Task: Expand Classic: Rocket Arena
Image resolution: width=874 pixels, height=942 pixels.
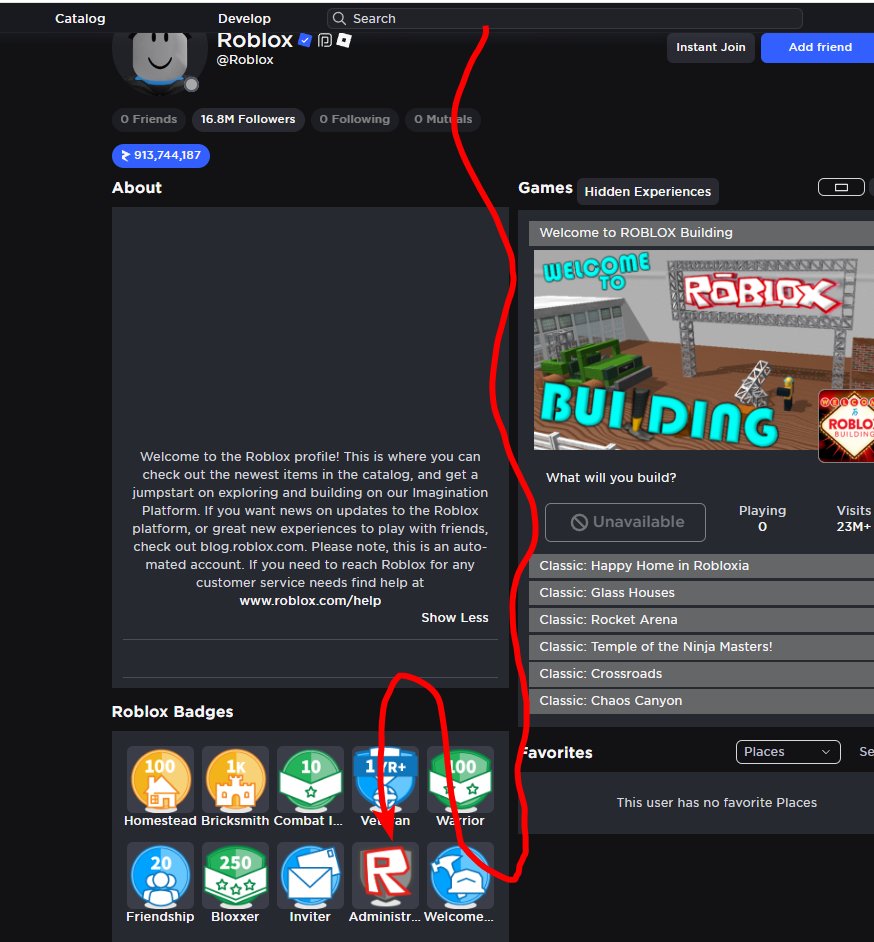Action: [x=701, y=620]
